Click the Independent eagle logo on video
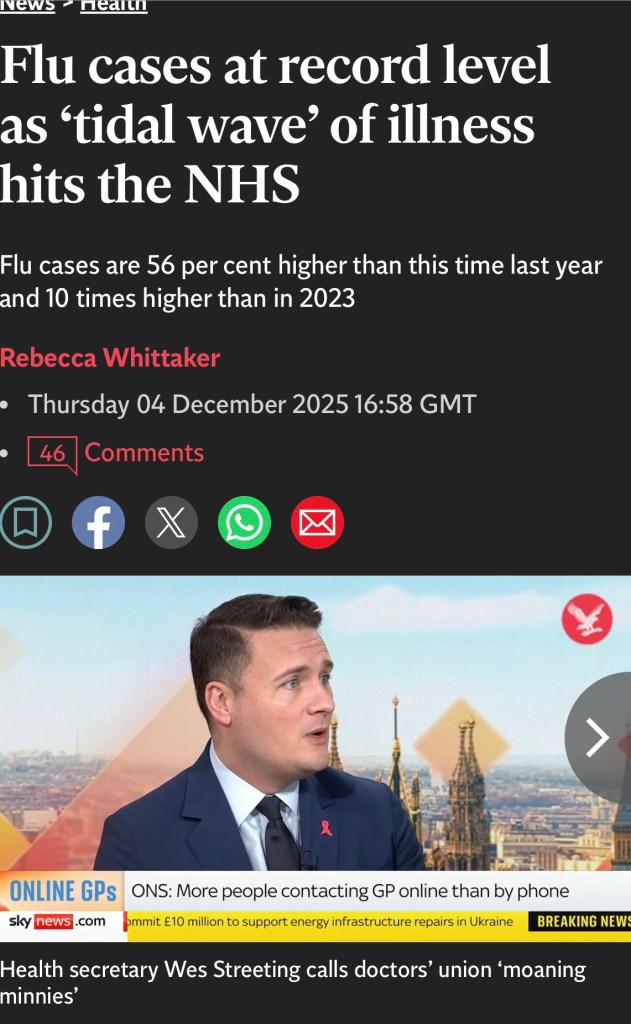Screen dimensions: 631x1024 [x=587, y=618]
